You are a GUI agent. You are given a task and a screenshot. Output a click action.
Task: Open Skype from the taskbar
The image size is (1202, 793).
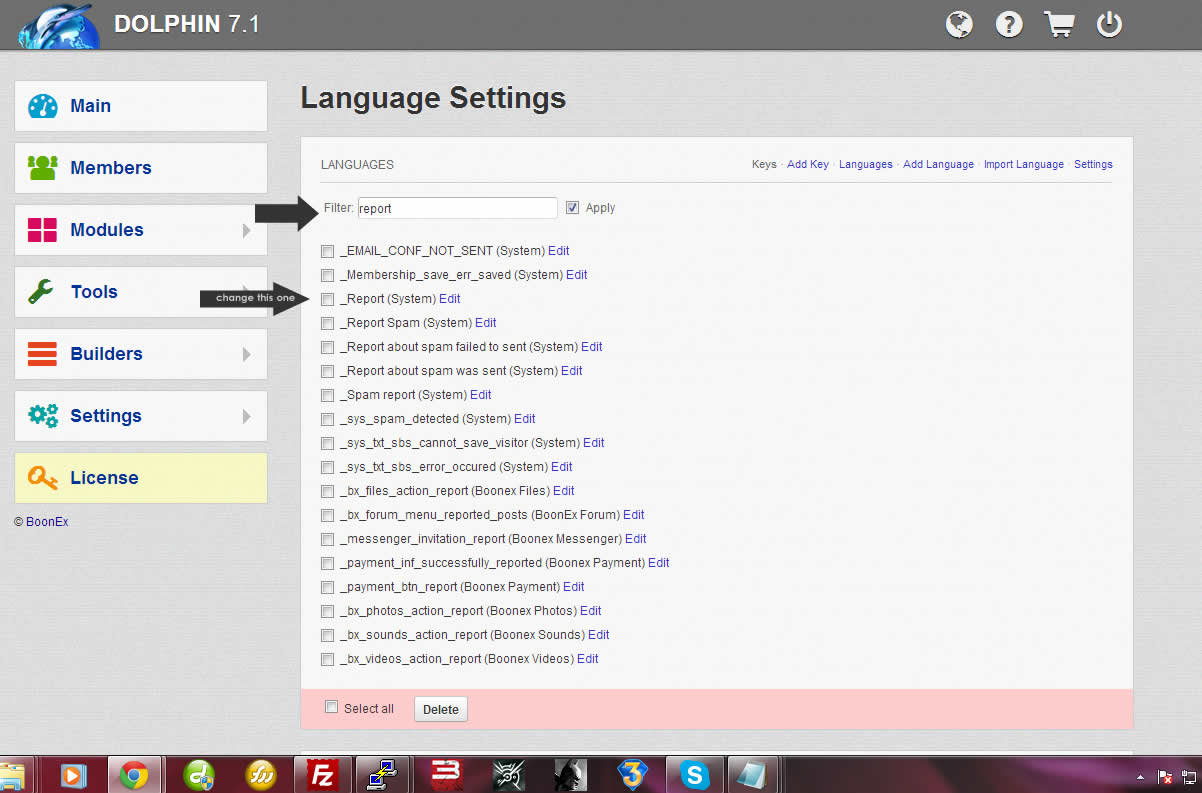pyautogui.click(x=694, y=774)
